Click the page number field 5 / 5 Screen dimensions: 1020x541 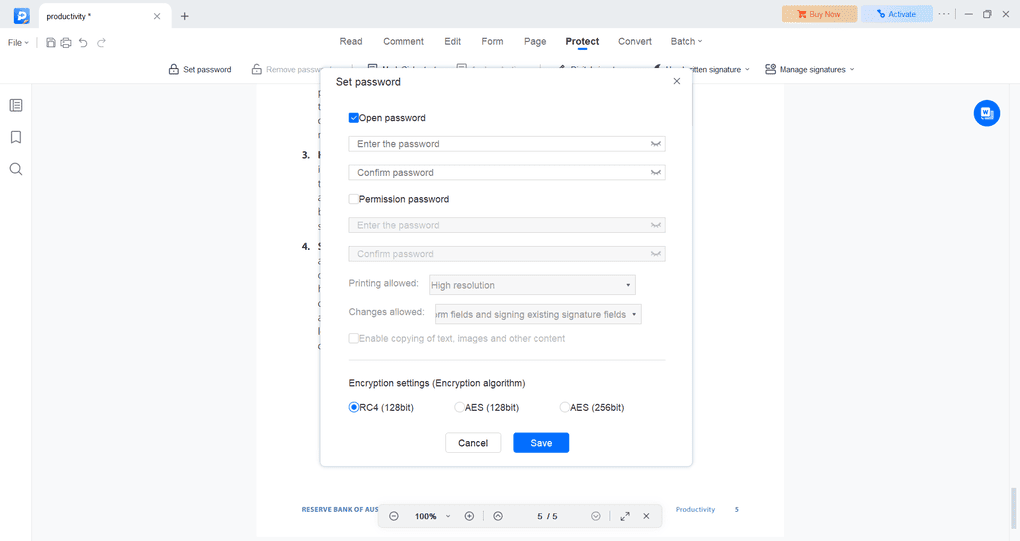pos(547,516)
